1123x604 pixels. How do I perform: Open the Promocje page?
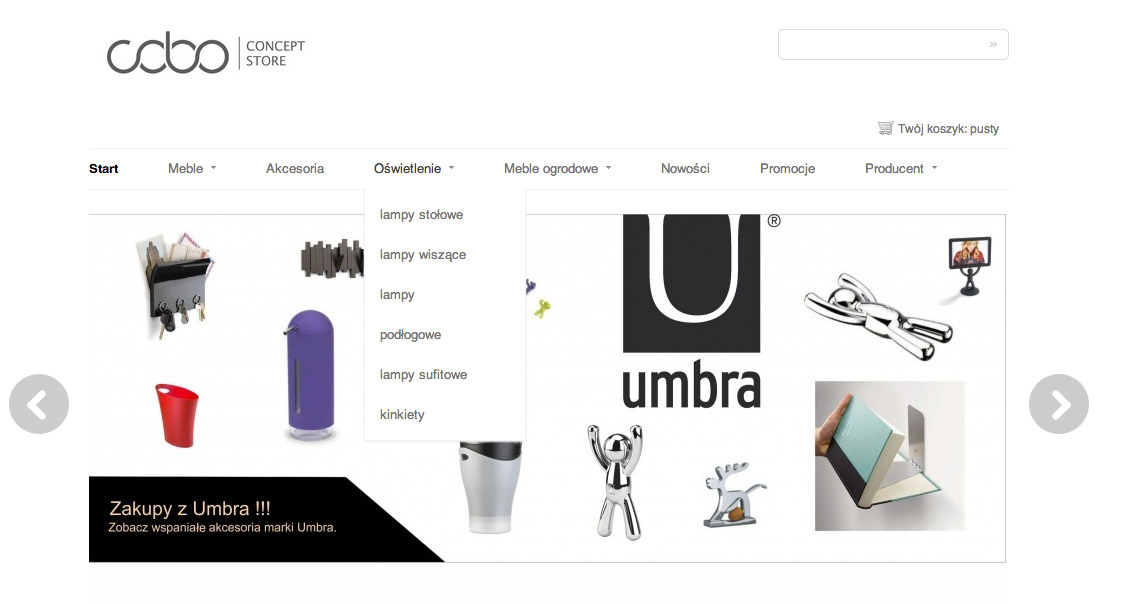[787, 168]
